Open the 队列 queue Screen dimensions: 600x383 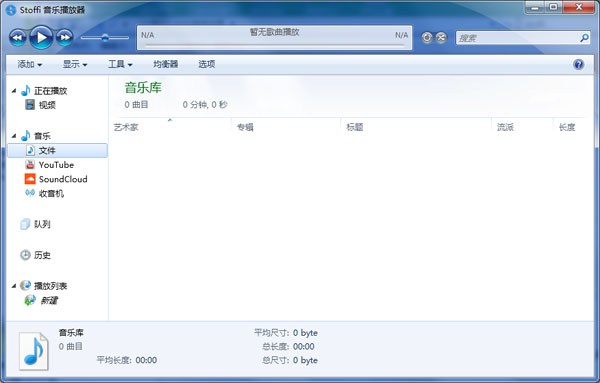click(x=42, y=224)
